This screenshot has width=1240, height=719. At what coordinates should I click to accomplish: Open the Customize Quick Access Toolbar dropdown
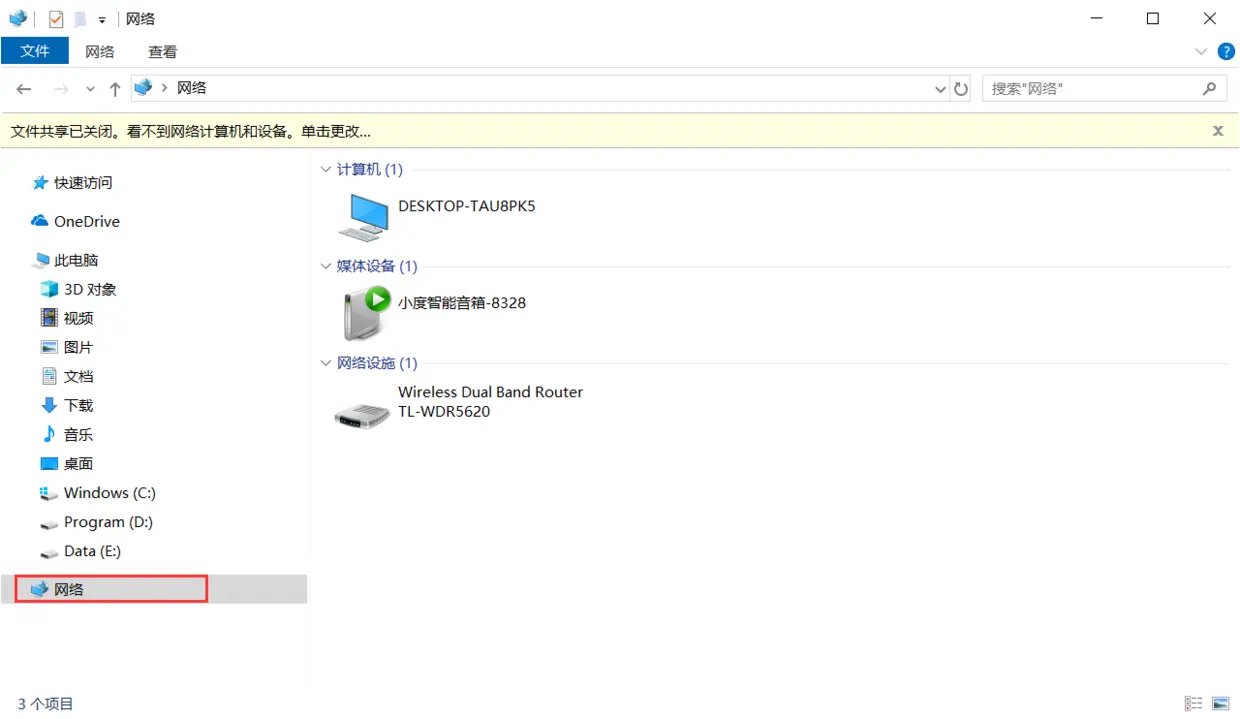(x=102, y=20)
